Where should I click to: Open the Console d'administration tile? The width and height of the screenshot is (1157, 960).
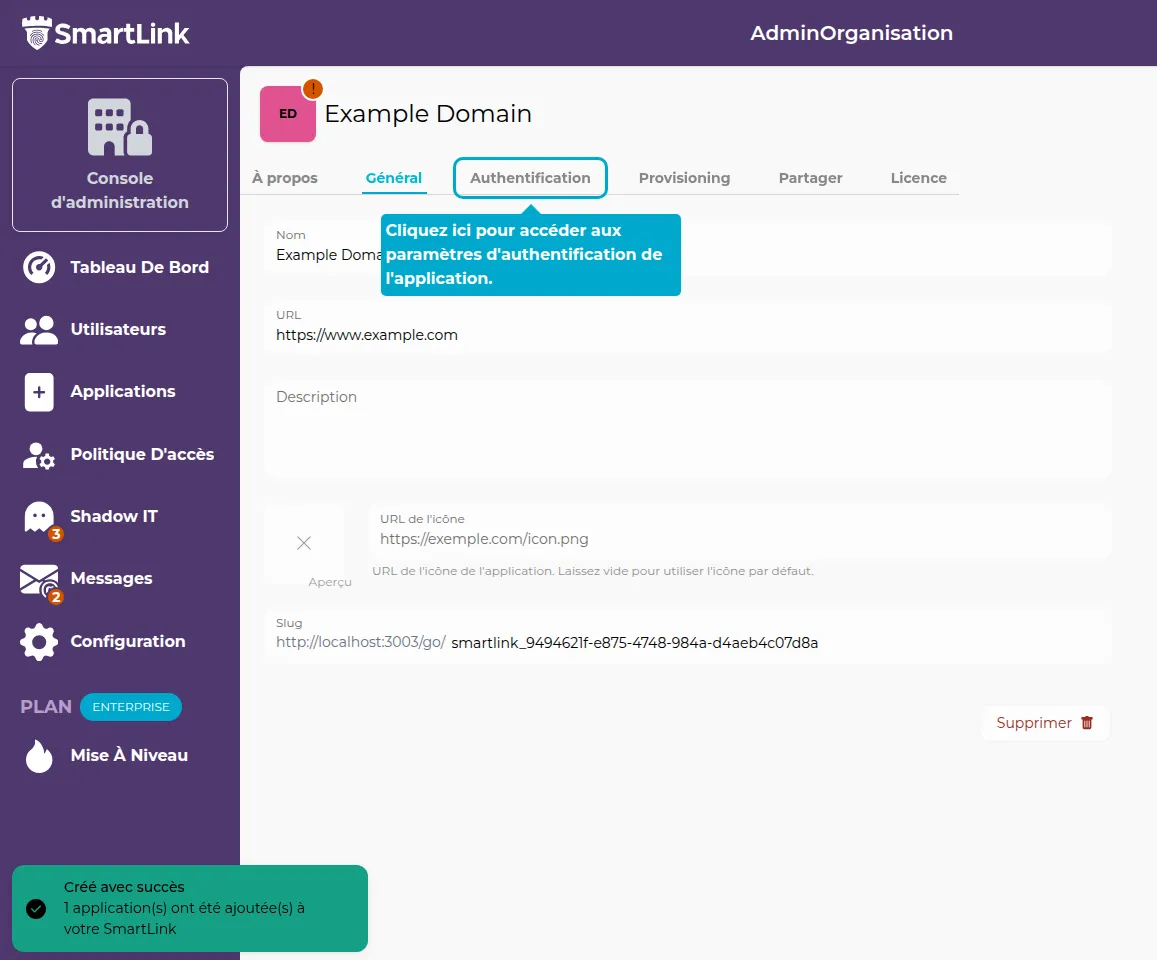click(120, 155)
